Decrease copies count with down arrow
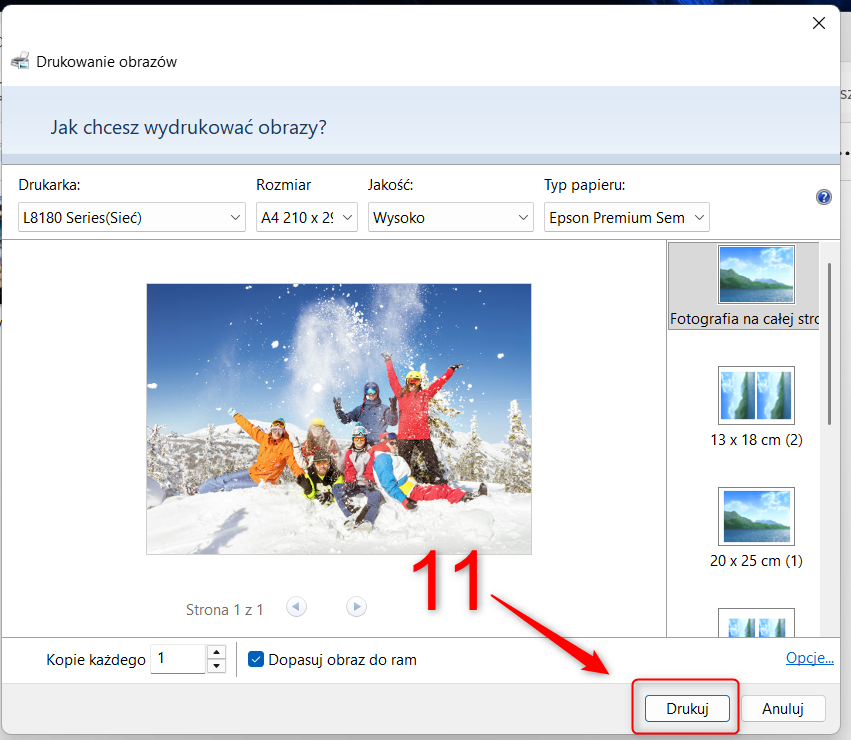The width and height of the screenshot is (851, 740). (216, 666)
